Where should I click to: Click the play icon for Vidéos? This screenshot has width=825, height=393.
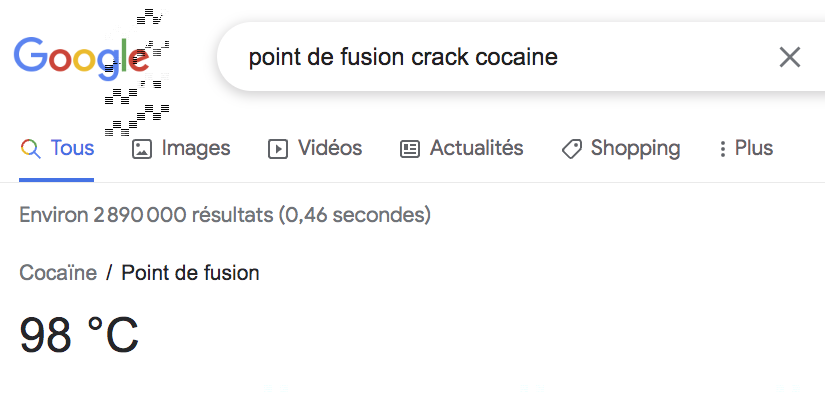pos(278,149)
